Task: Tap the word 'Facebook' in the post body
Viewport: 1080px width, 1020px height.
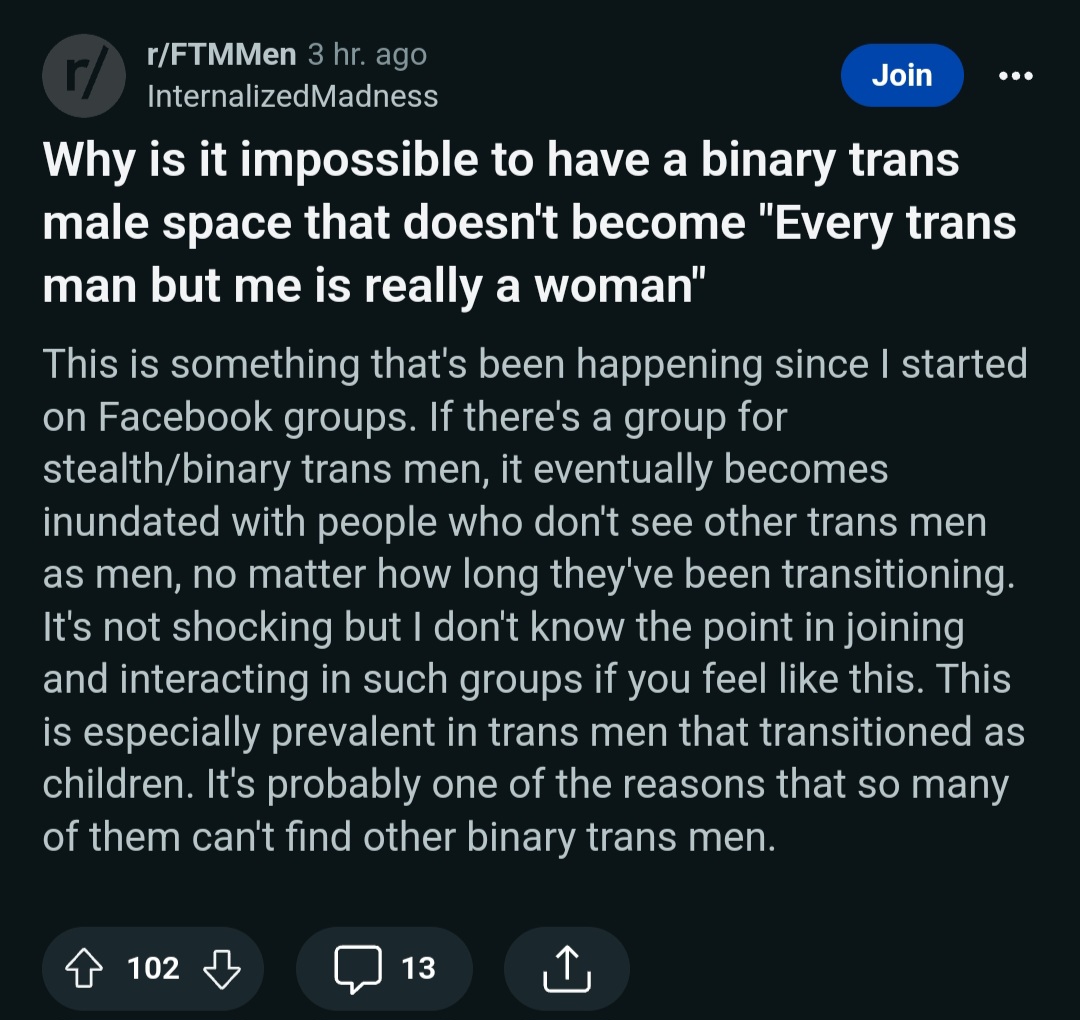Action: (185, 417)
